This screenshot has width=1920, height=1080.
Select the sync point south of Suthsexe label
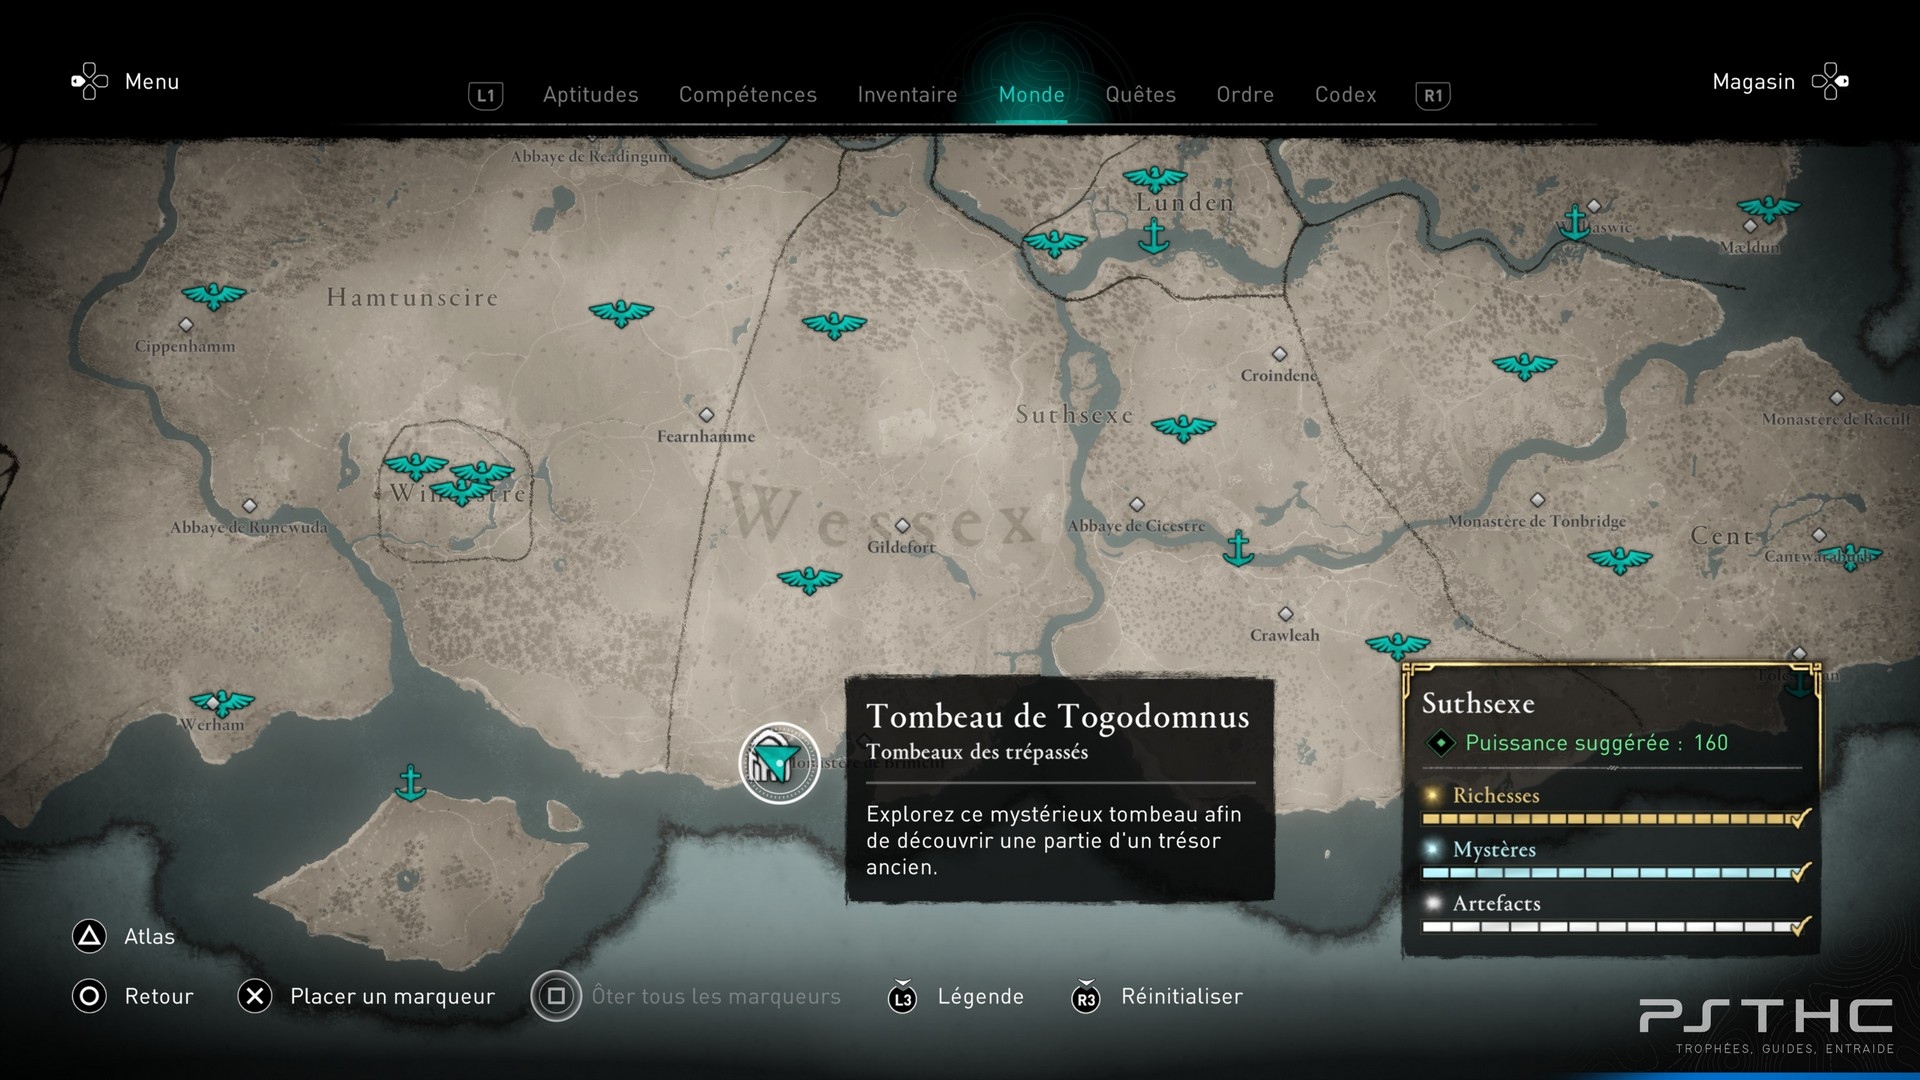click(1183, 429)
